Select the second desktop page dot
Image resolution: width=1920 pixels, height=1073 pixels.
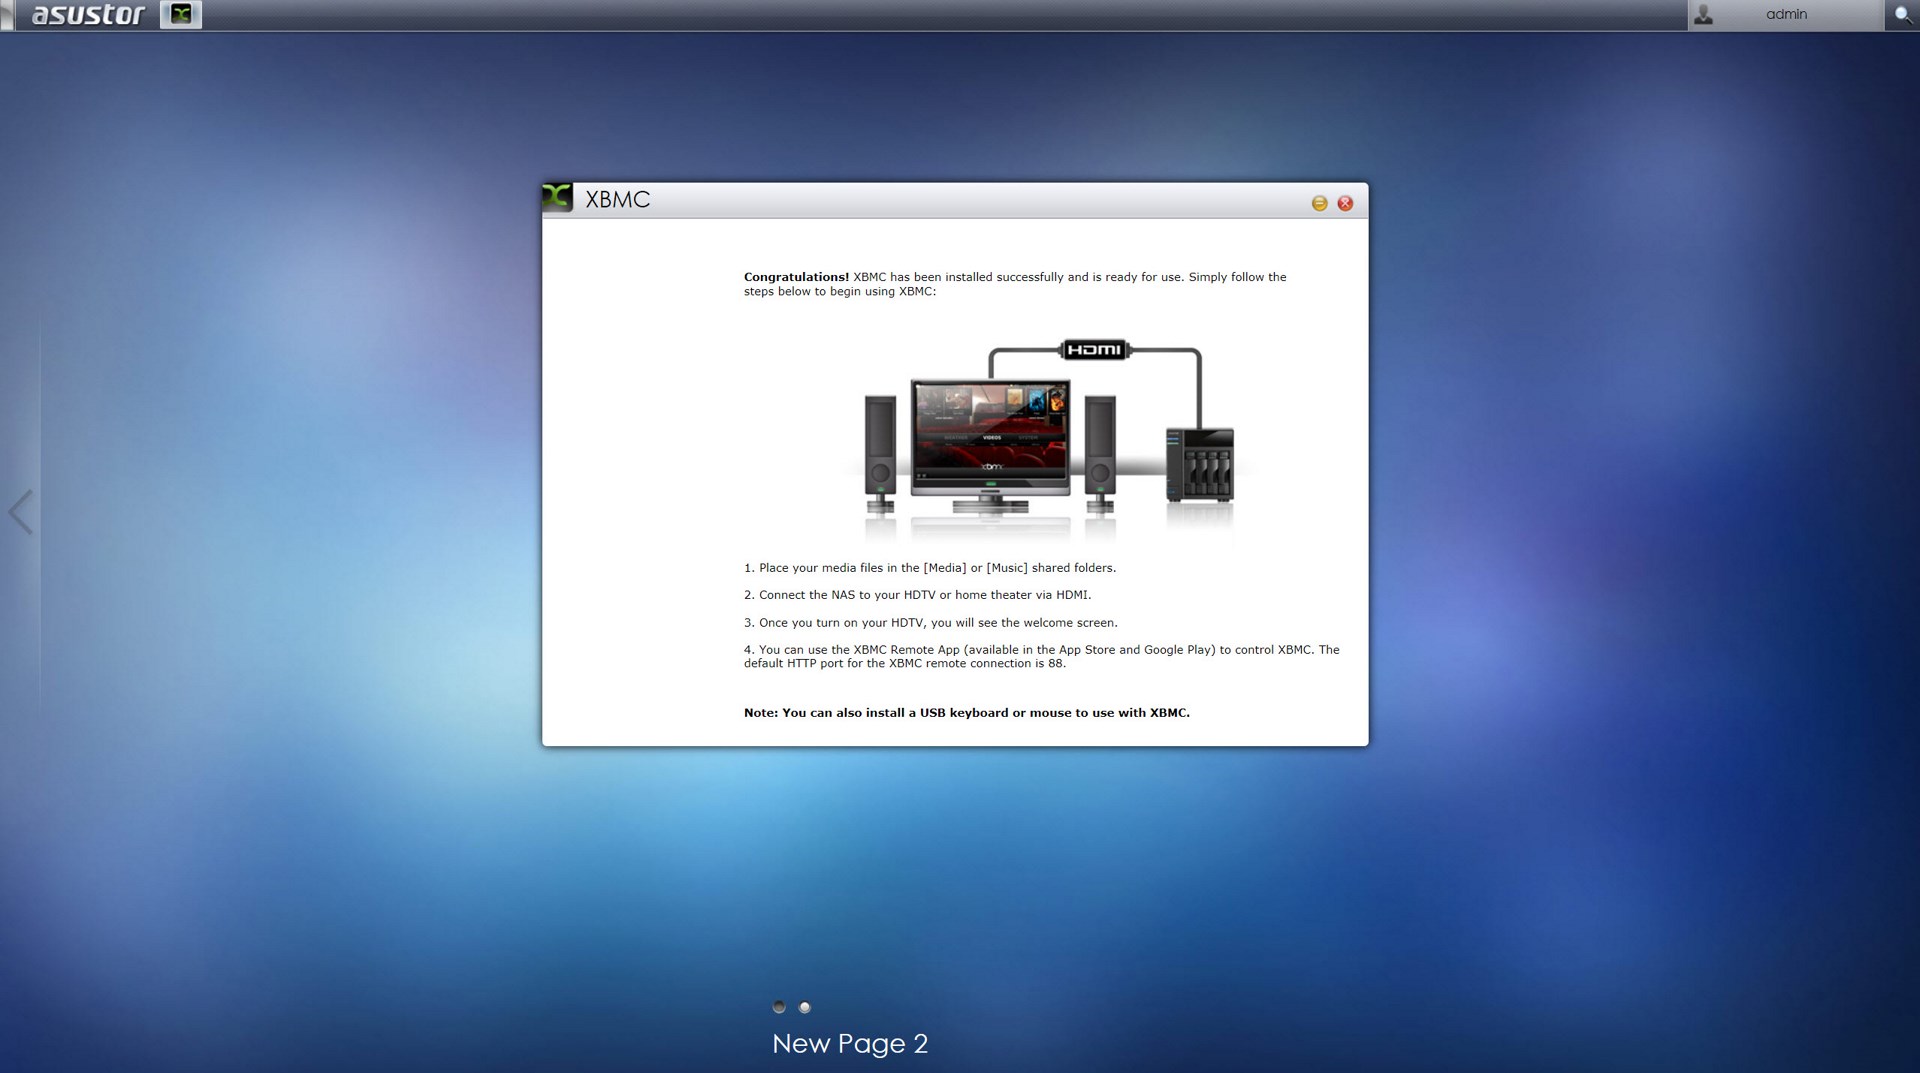pyautogui.click(x=805, y=1007)
